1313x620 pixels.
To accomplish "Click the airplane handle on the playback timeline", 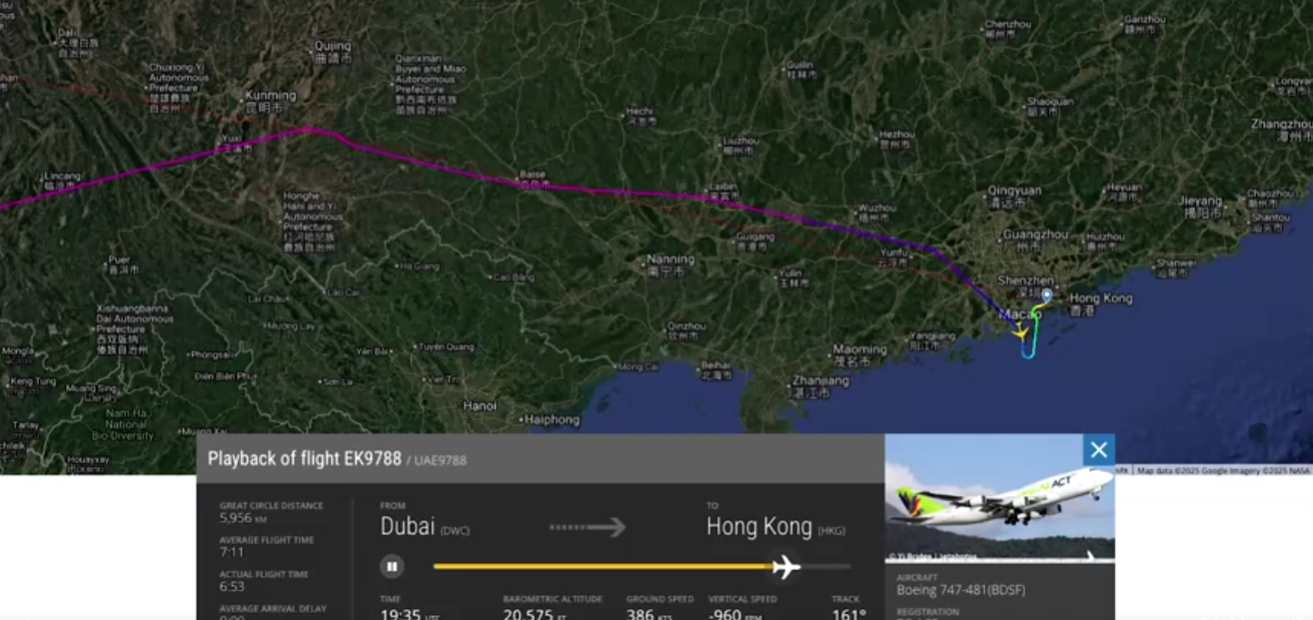I will point(786,567).
